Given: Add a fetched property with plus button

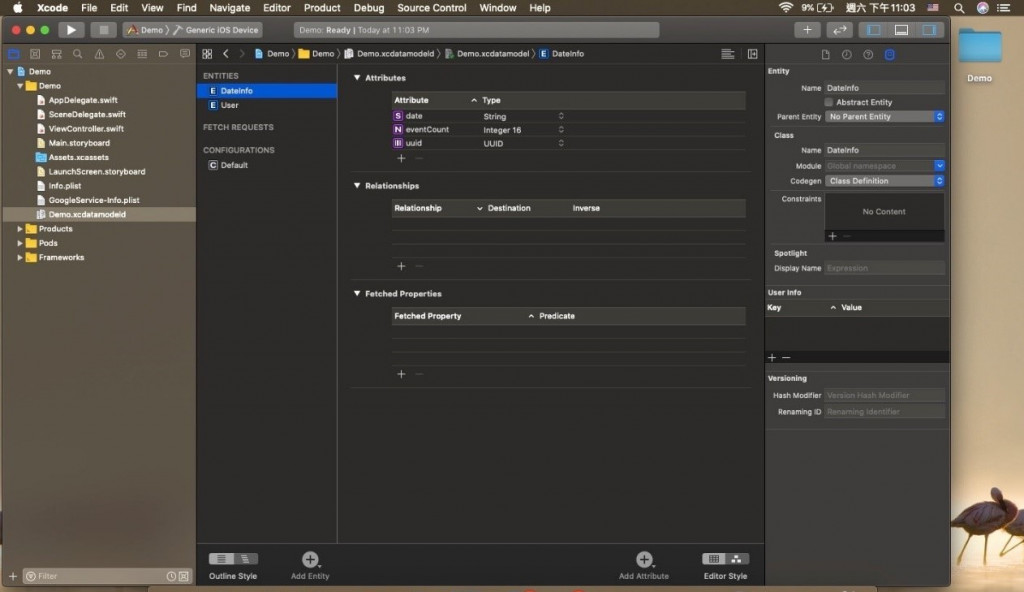Looking at the screenshot, I should click(401, 374).
